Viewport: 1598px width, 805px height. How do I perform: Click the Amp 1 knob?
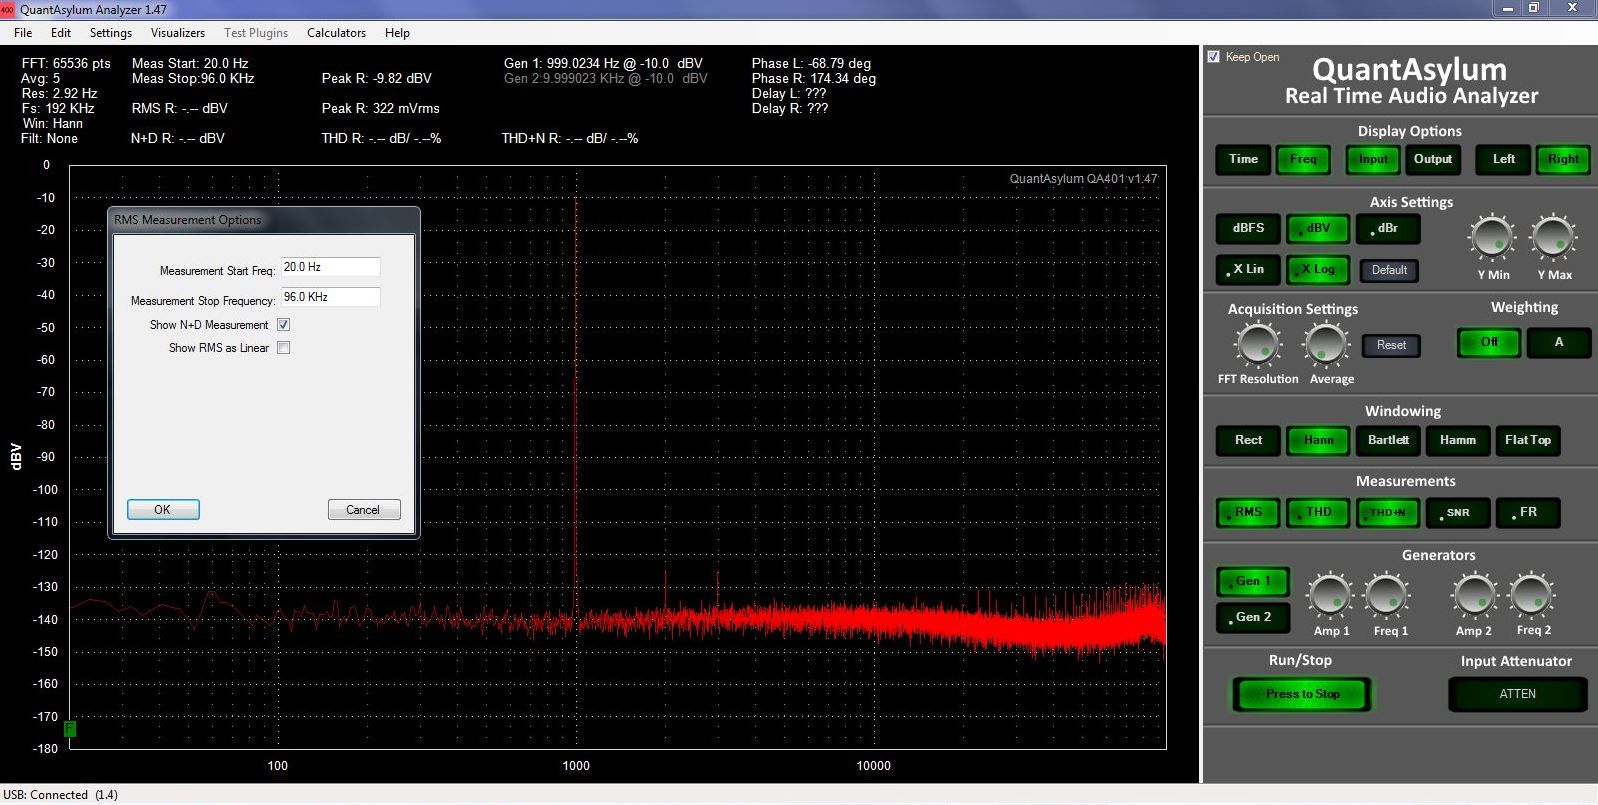click(1331, 596)
